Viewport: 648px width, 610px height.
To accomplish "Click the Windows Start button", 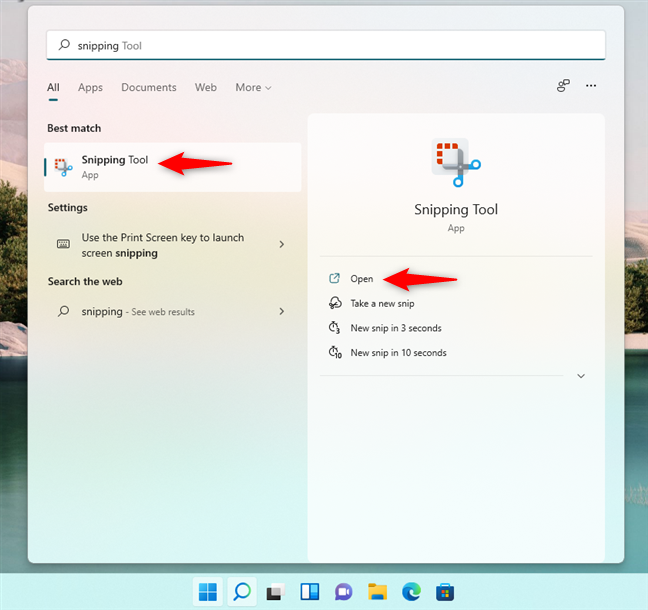I will pyautogui.click(x=207, y=592).
